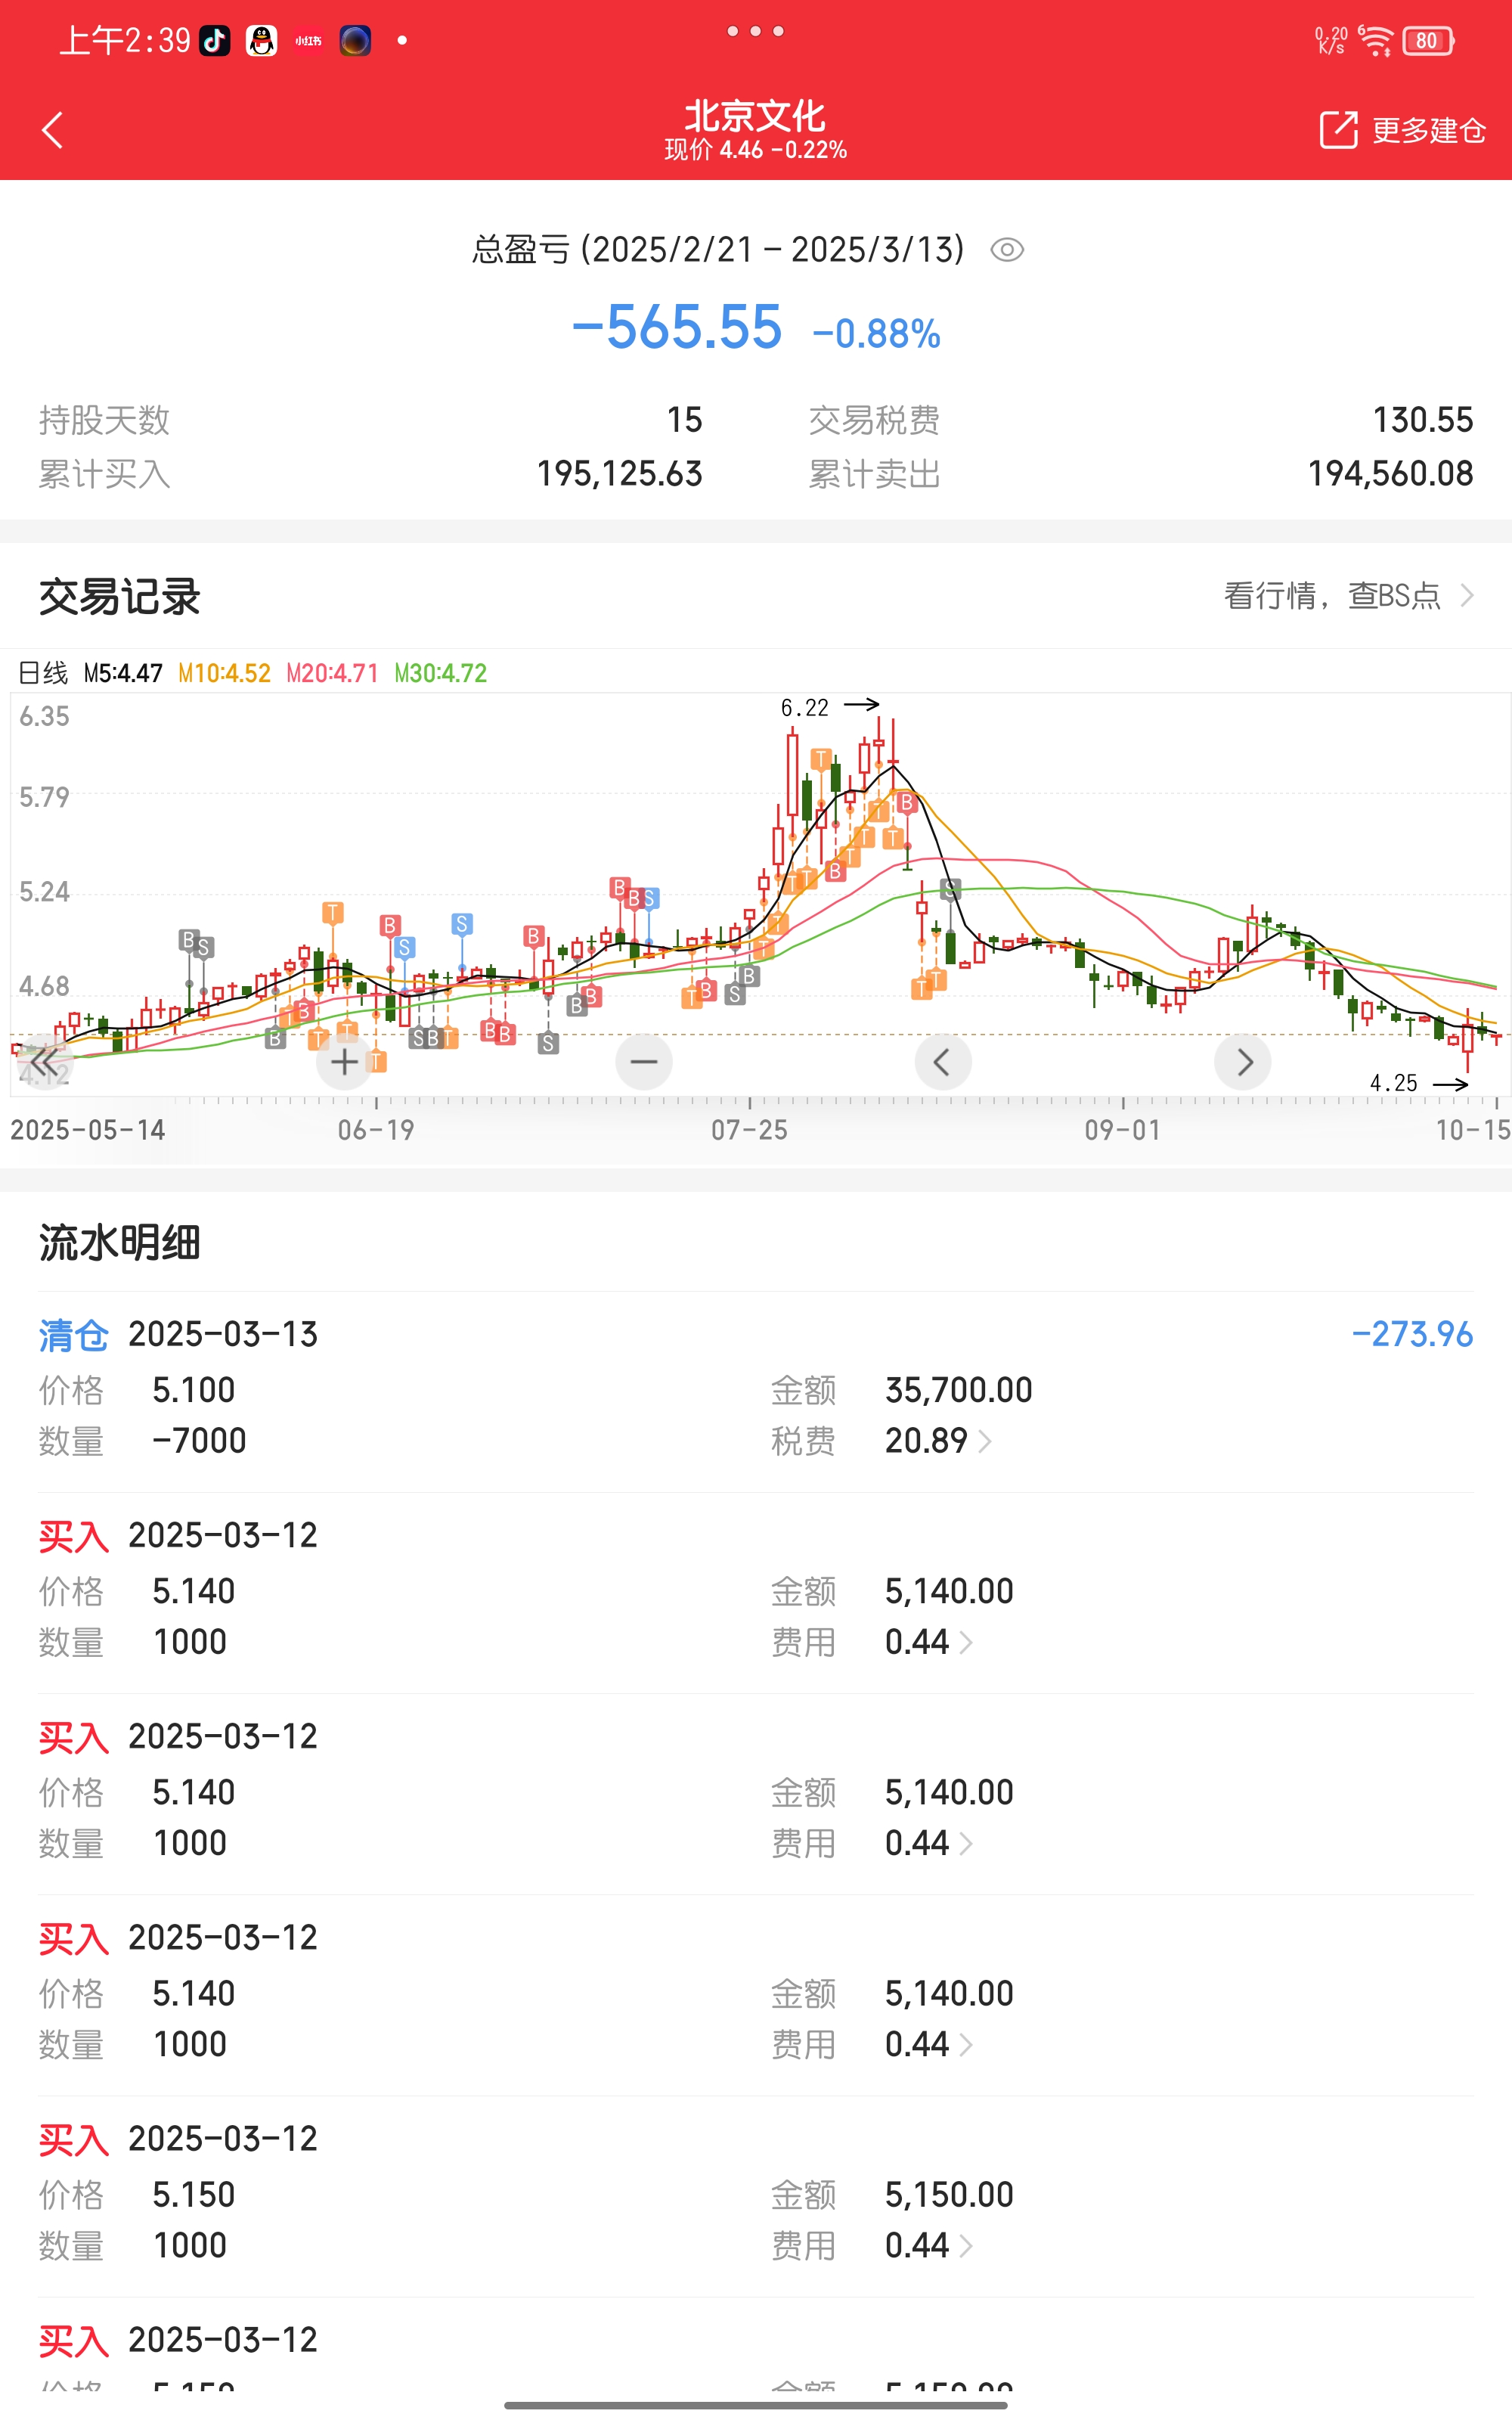The image size is (1512, 2420).
Task: Expand fee 0.44 of first 买入 entry
Action: [x=966, y=1642]
